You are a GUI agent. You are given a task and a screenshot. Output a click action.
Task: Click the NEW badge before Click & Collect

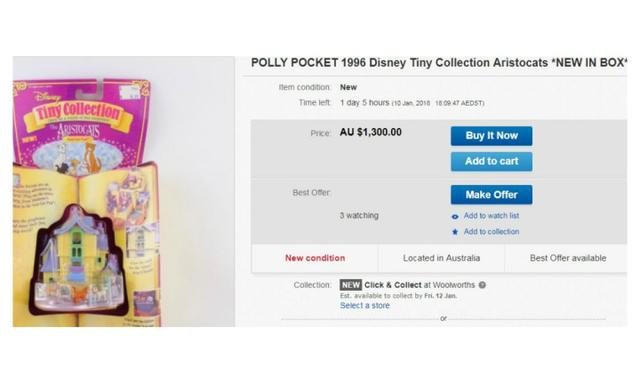point(351,285)
